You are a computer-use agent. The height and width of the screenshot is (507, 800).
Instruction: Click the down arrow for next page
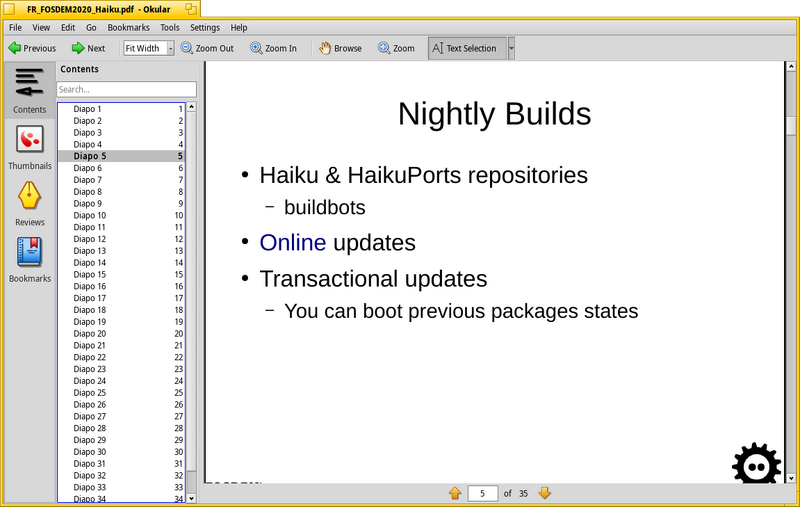point(545,493)
